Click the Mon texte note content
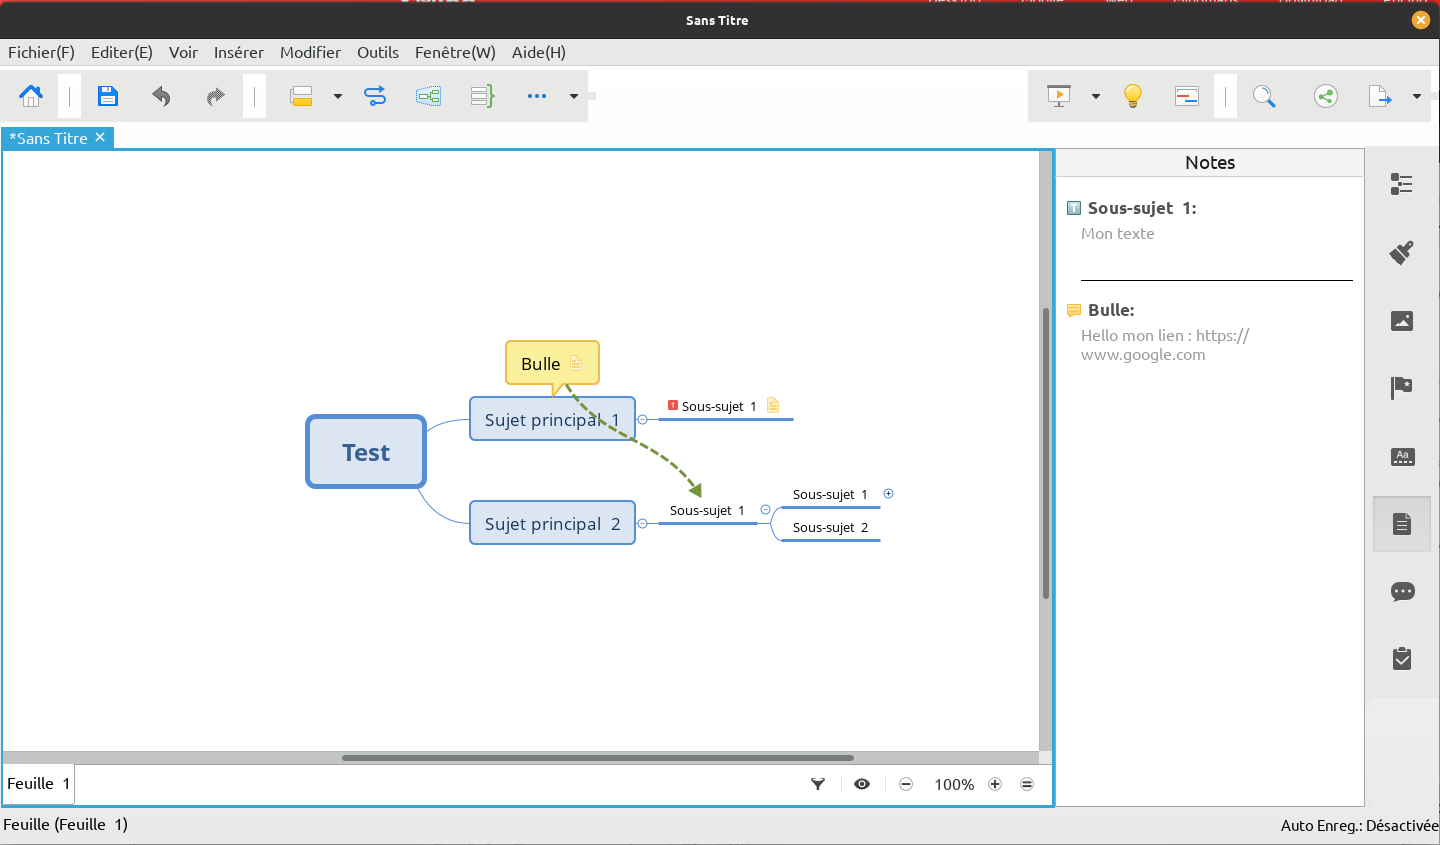The height and width of the screenshot is (845, 1440). [1118, 234]
